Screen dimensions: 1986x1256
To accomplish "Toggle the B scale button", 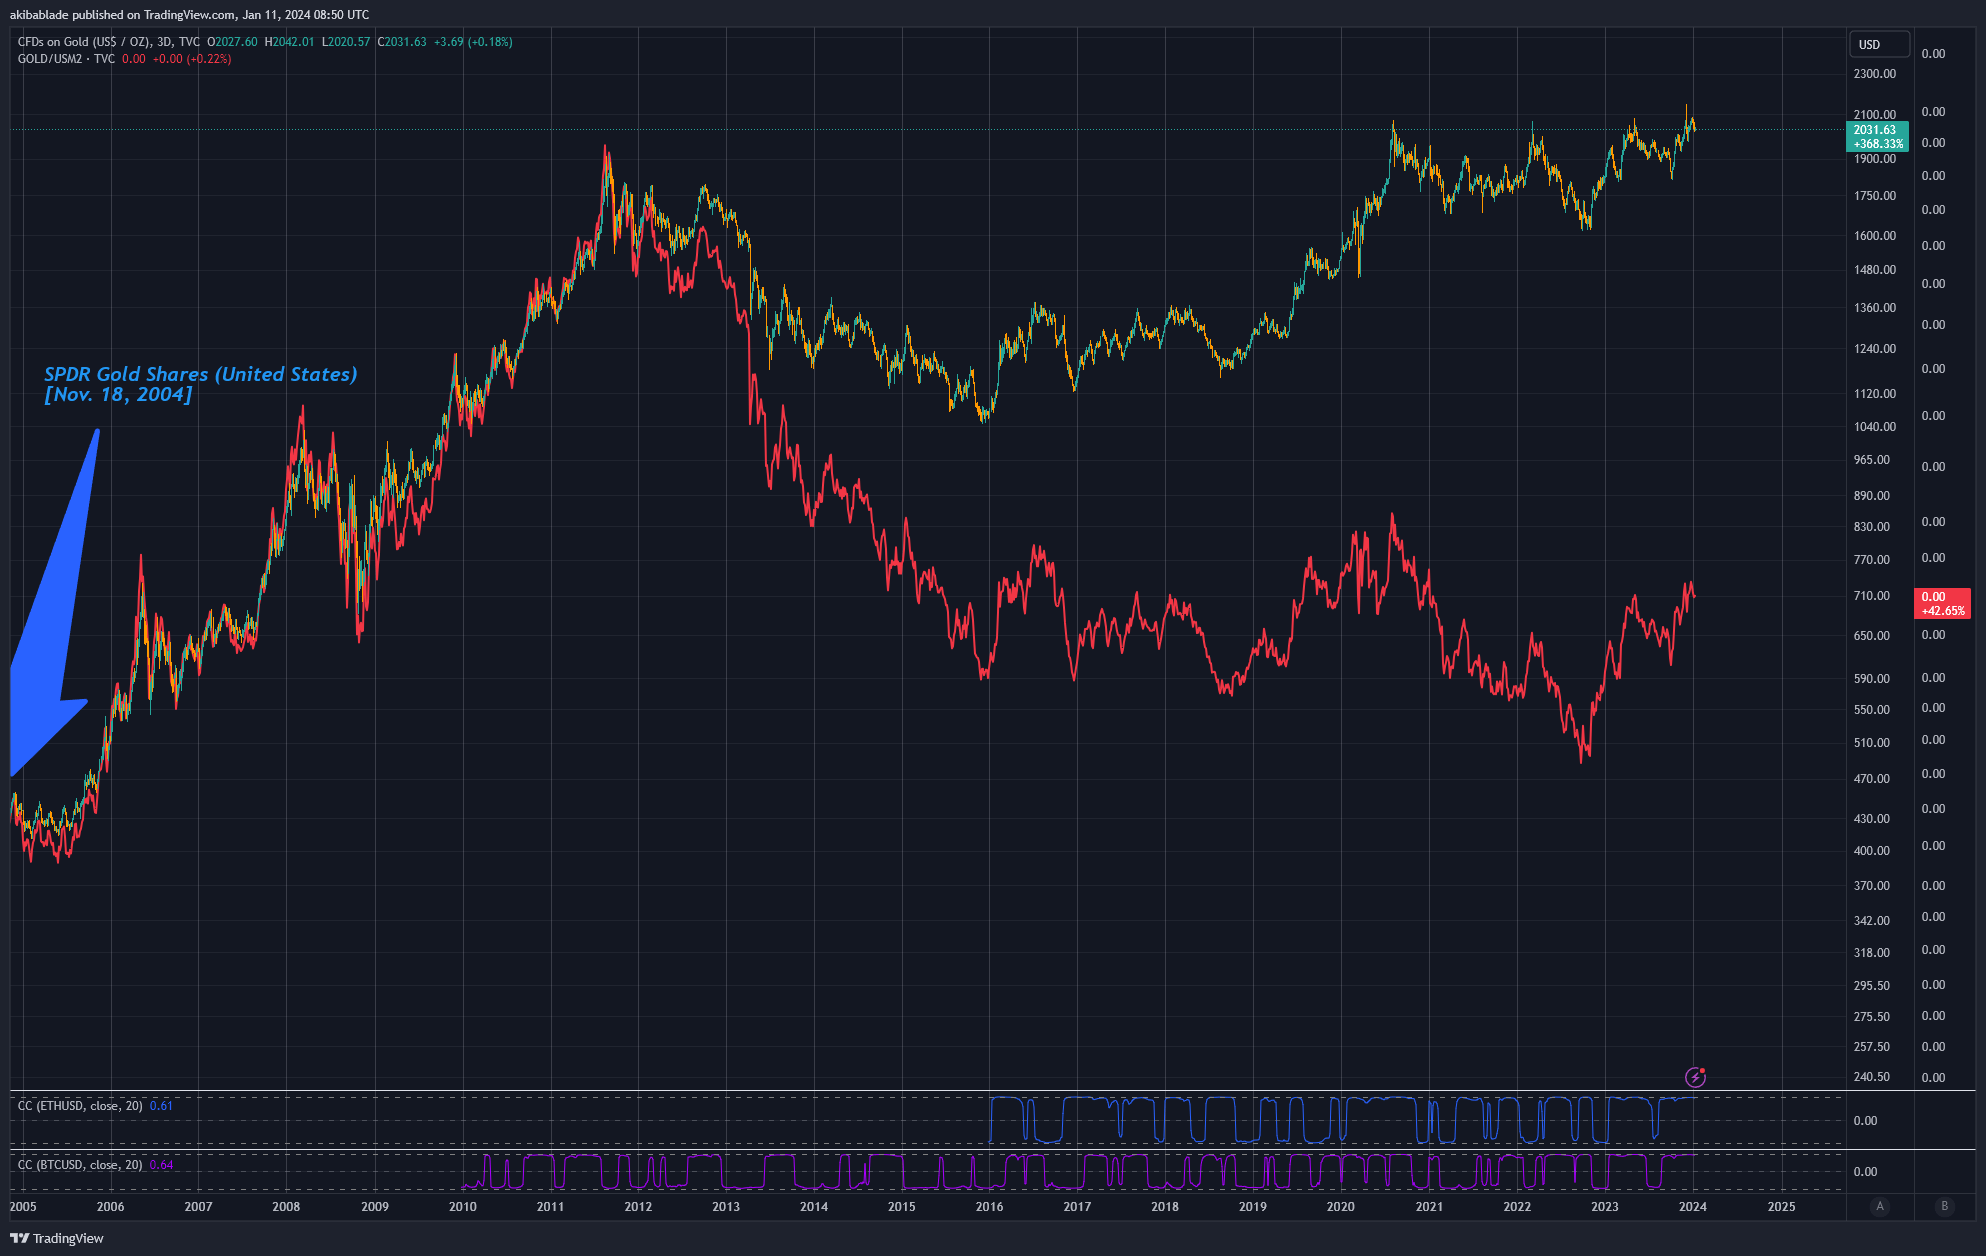I will click(1944, 1206).
